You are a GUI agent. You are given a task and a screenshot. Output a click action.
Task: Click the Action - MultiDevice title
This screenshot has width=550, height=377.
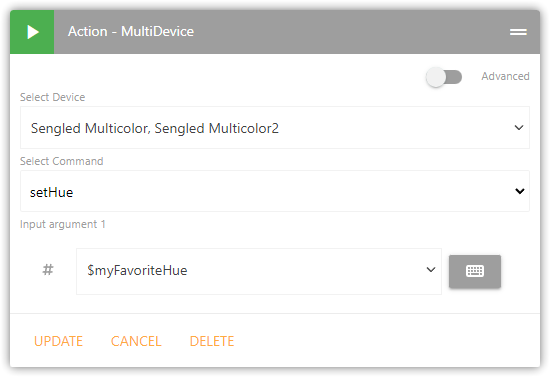click(x=131, y=32)
